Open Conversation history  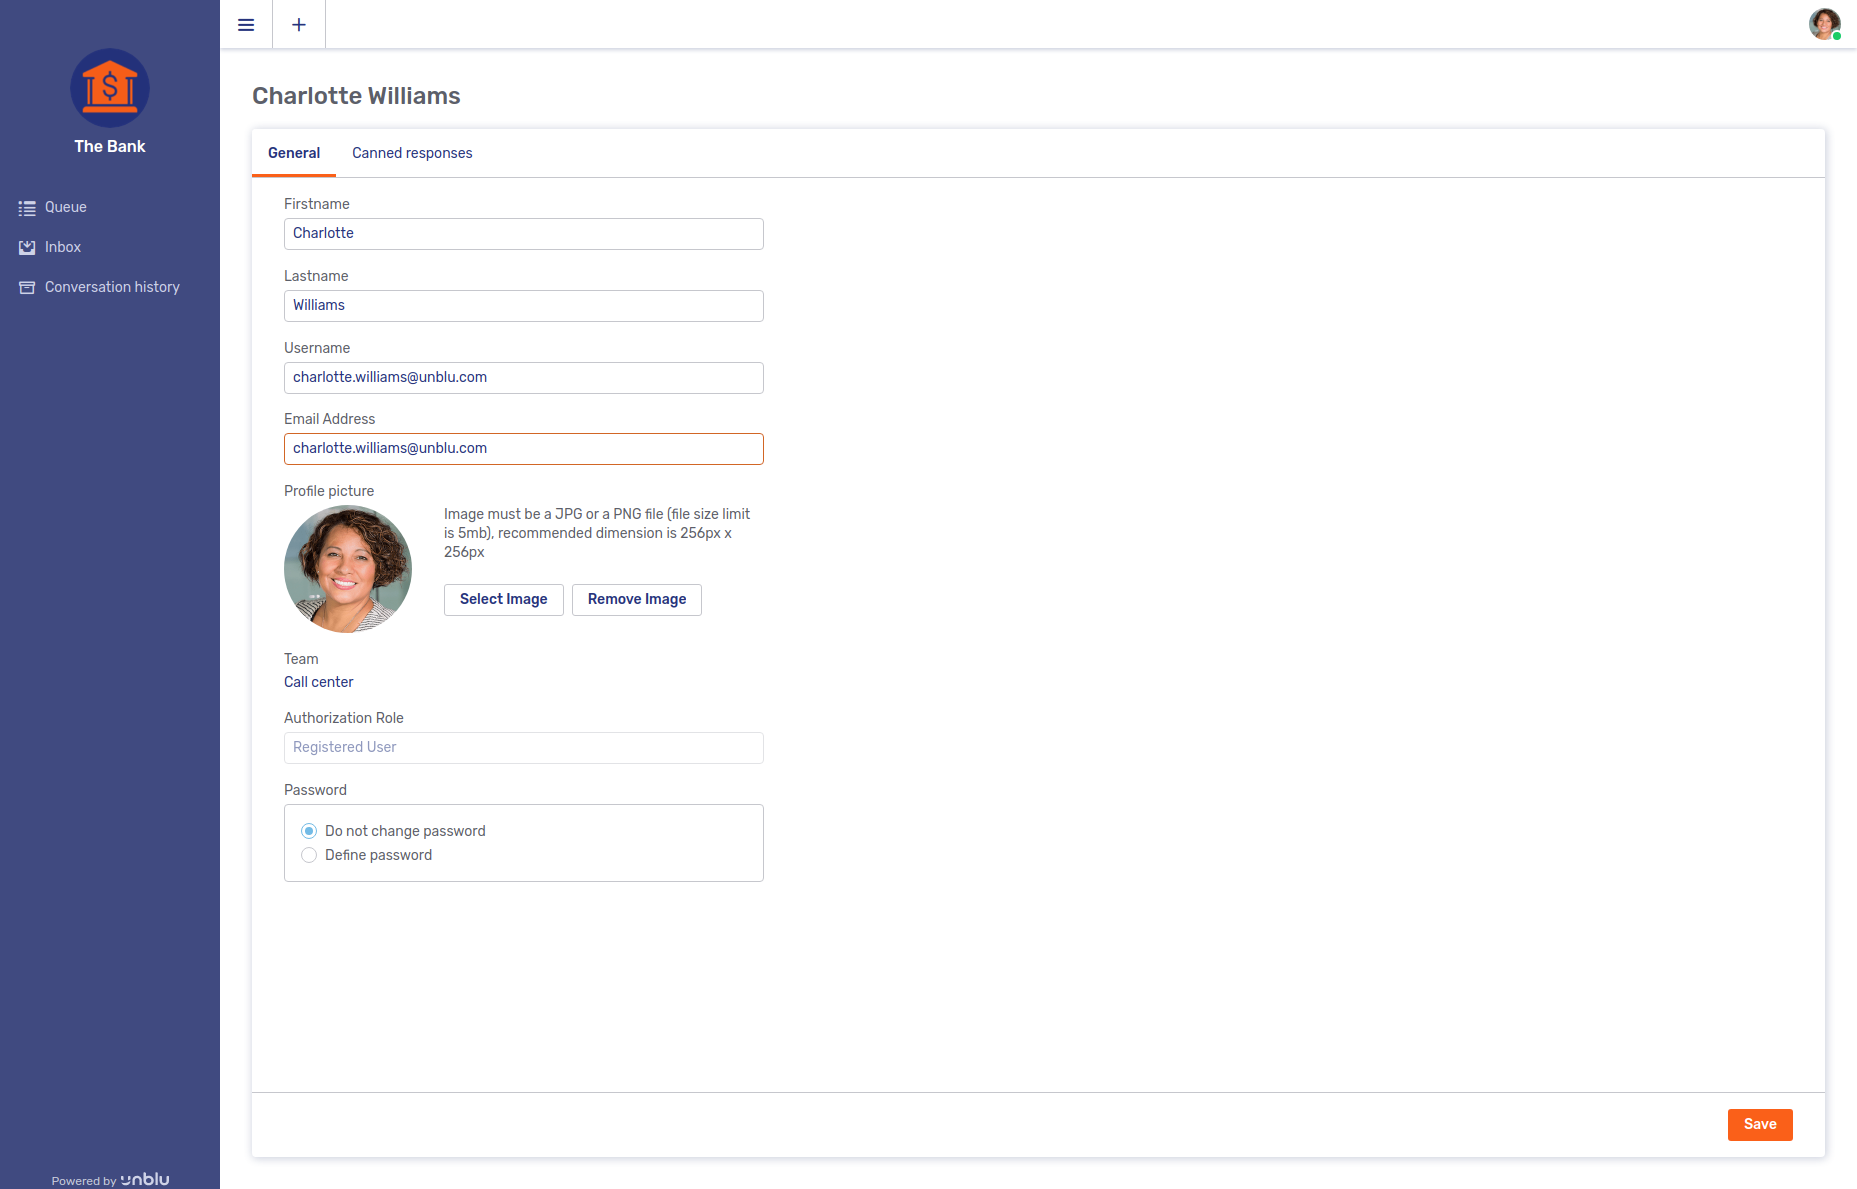click(112, 287)
